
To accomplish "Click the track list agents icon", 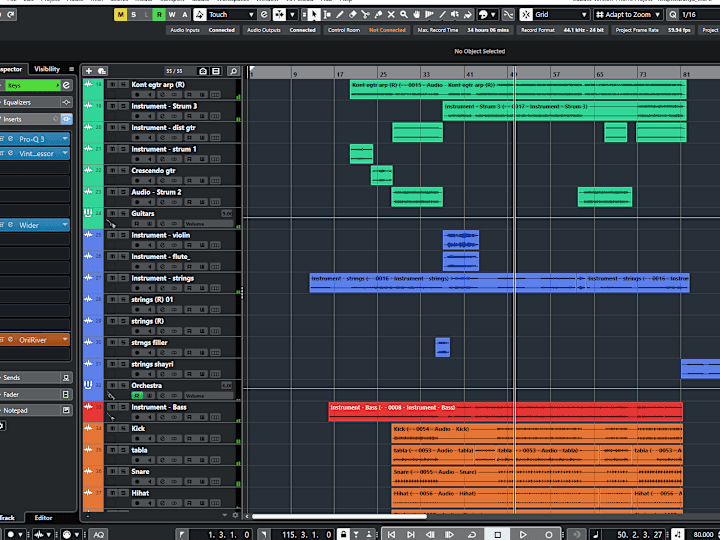I will tap(203, 71).
